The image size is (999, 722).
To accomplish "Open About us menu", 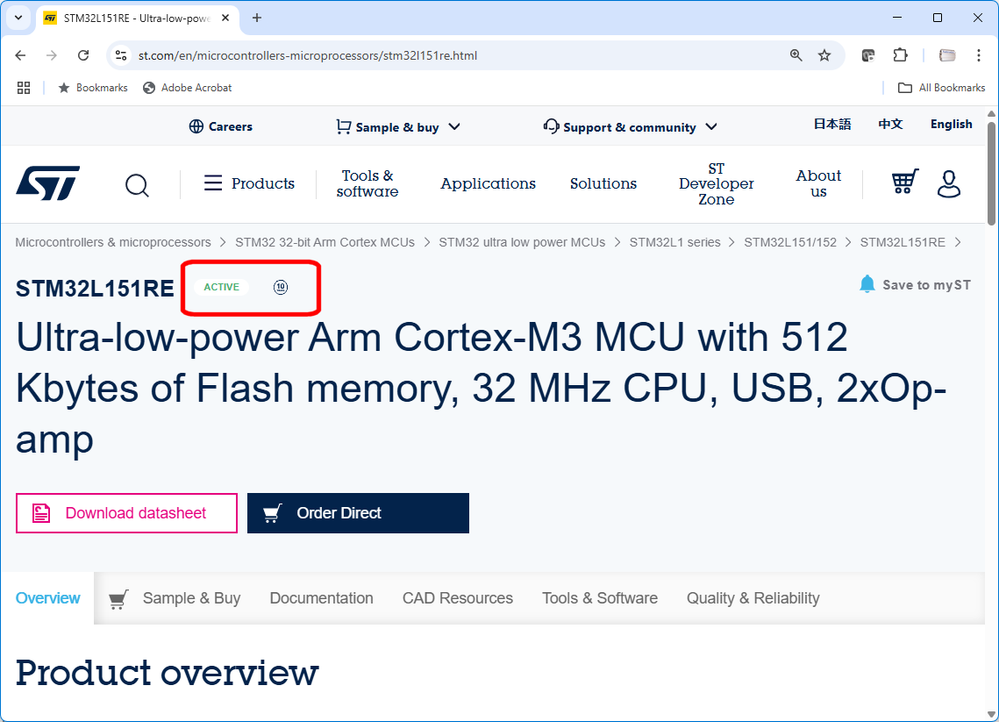I will (x=819, y=184).
